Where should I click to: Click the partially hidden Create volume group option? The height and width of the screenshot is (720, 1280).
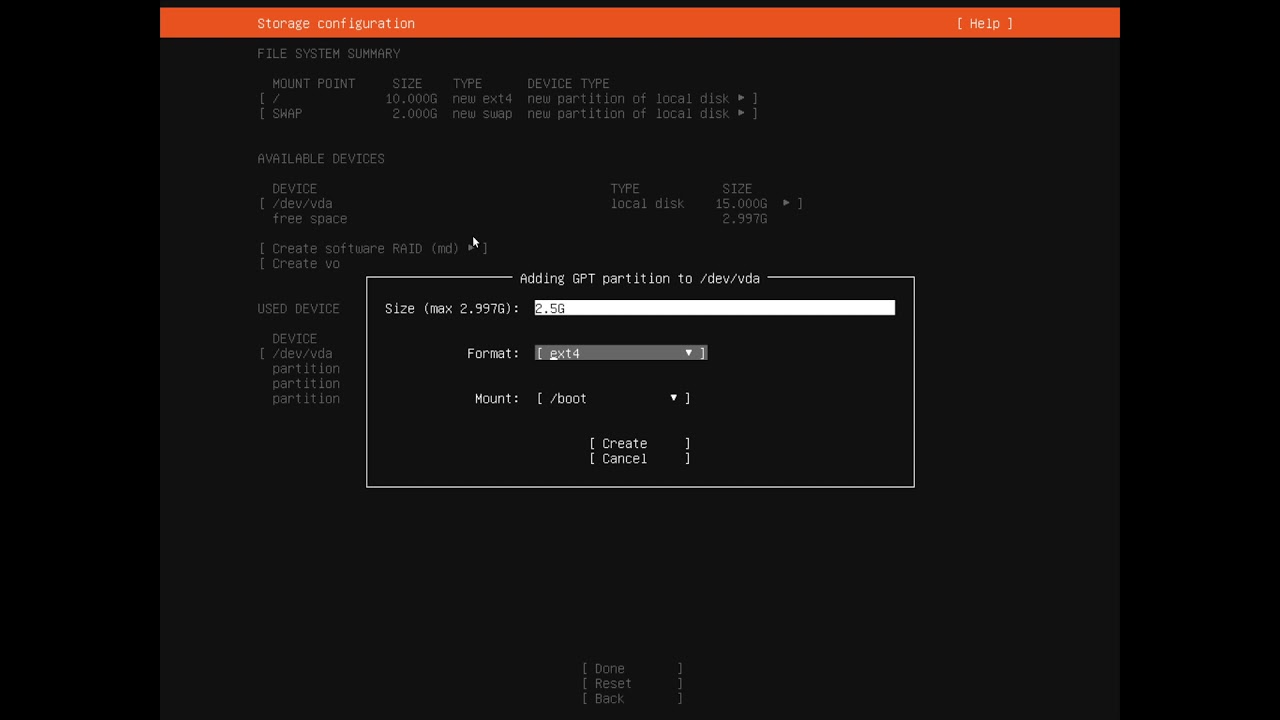(300, 263)
